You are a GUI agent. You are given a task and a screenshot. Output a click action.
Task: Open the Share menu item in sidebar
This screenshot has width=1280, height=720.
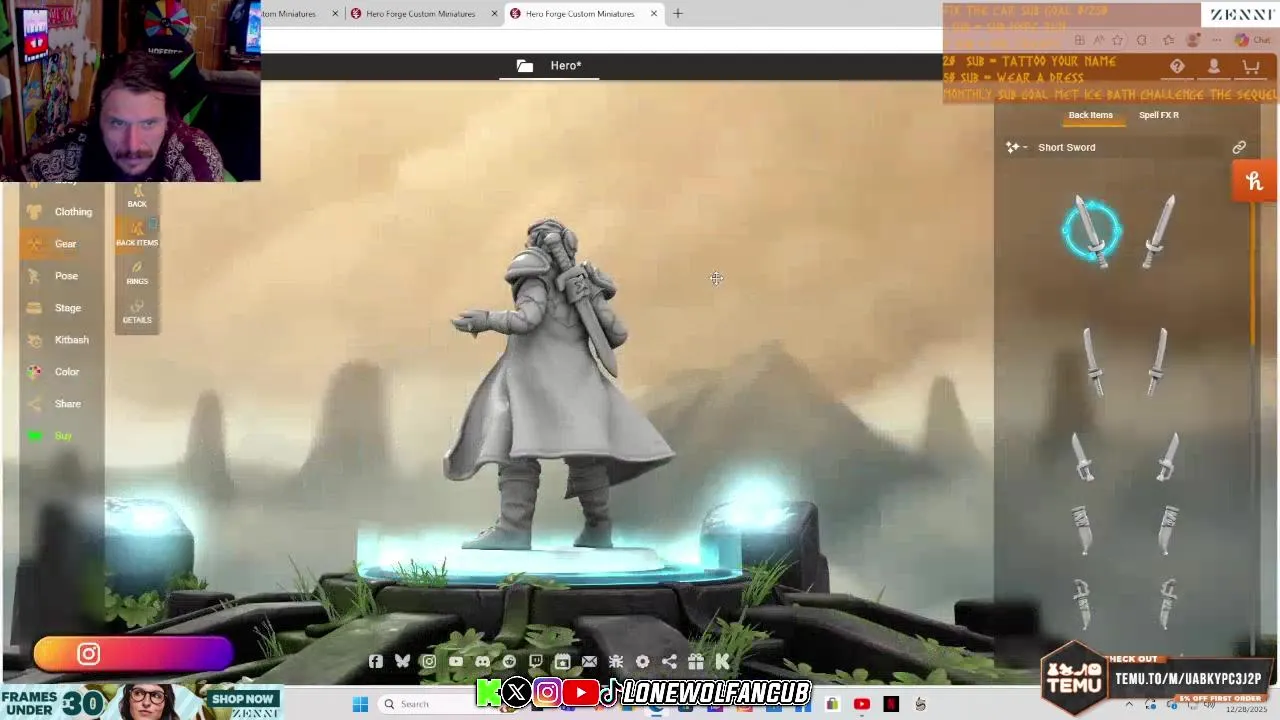pos(60,404)
